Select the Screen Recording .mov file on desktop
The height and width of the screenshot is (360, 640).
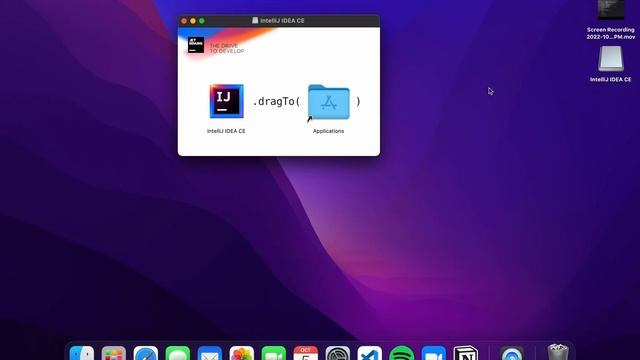pos(611,9)
